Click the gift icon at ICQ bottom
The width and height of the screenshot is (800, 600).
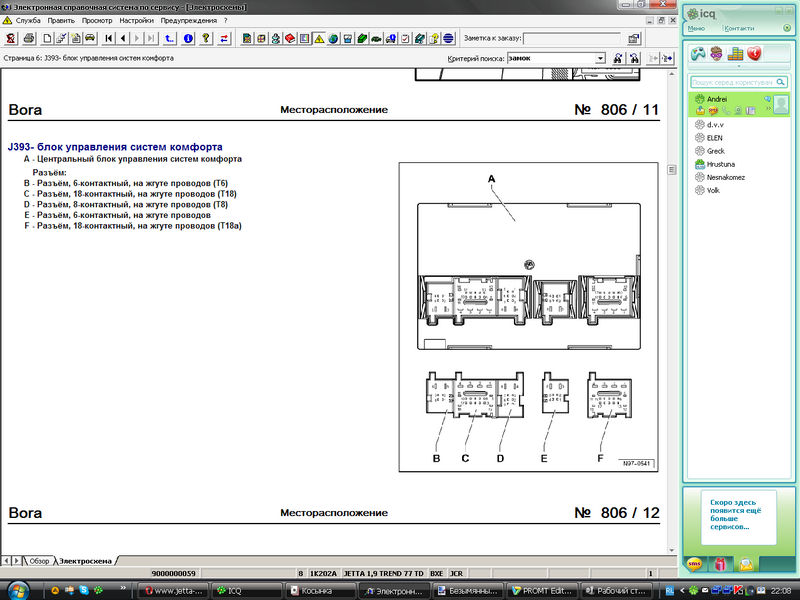(x=720, y=564)
